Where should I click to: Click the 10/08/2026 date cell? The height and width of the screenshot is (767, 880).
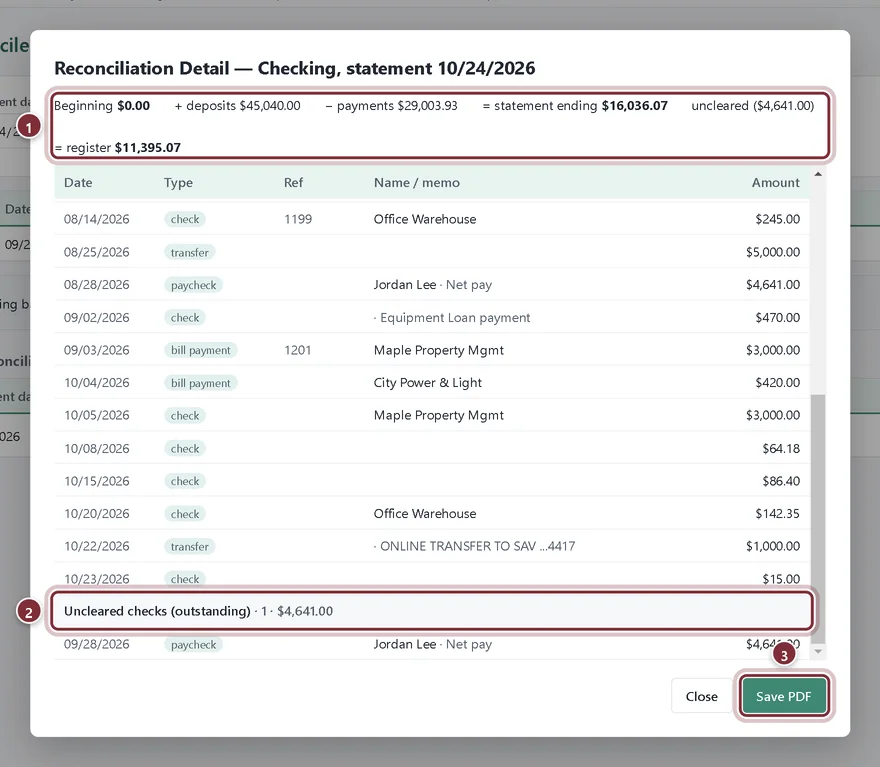97,448
